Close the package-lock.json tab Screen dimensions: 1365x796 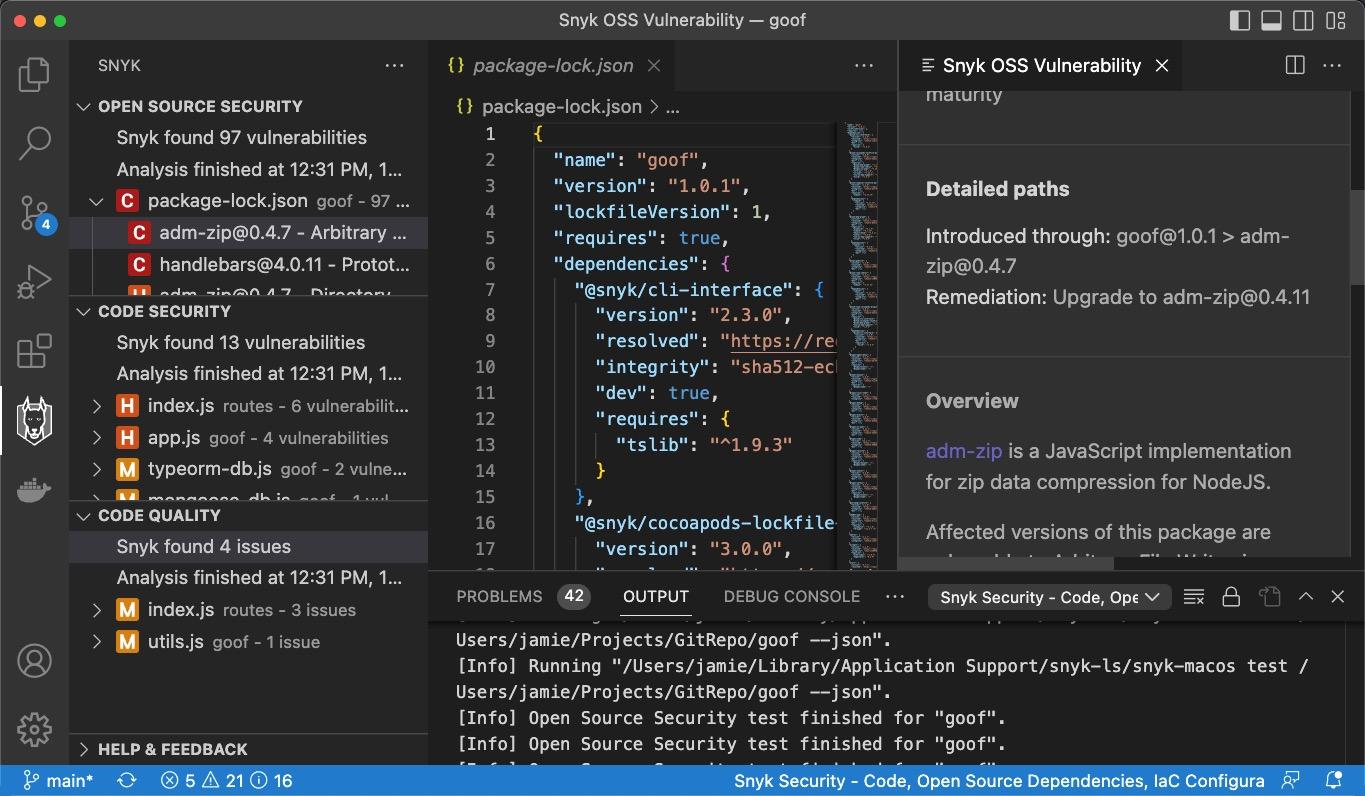click(654, 66)
